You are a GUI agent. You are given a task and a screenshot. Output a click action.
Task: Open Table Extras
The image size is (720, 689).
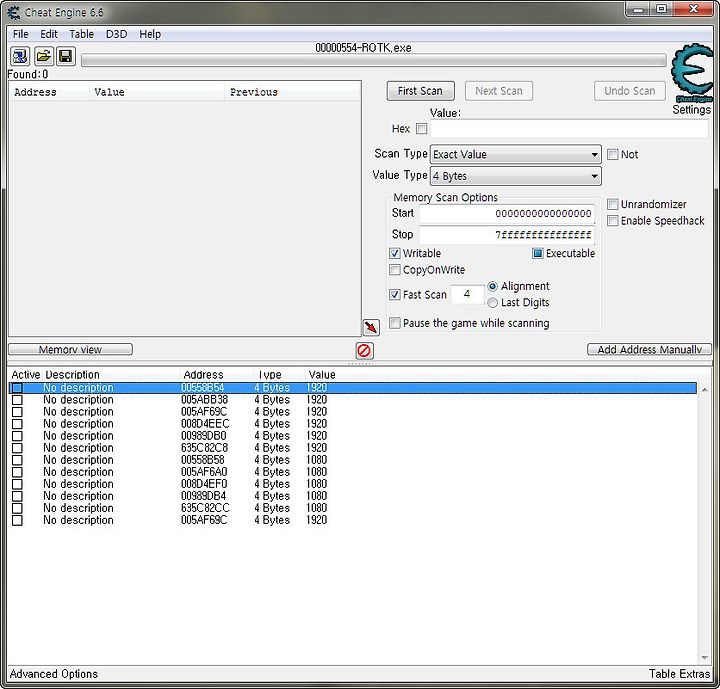679,674
